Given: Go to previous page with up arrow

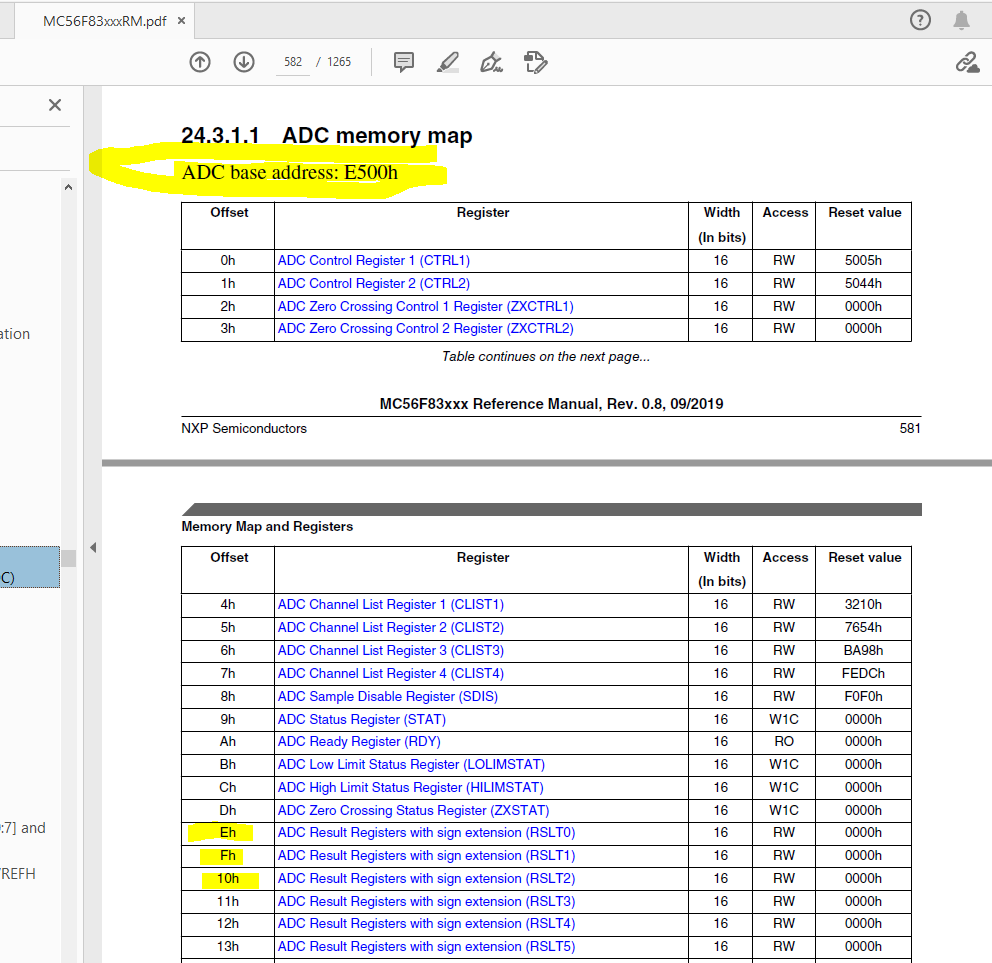Looking at the screenshot, I should 200,62.
